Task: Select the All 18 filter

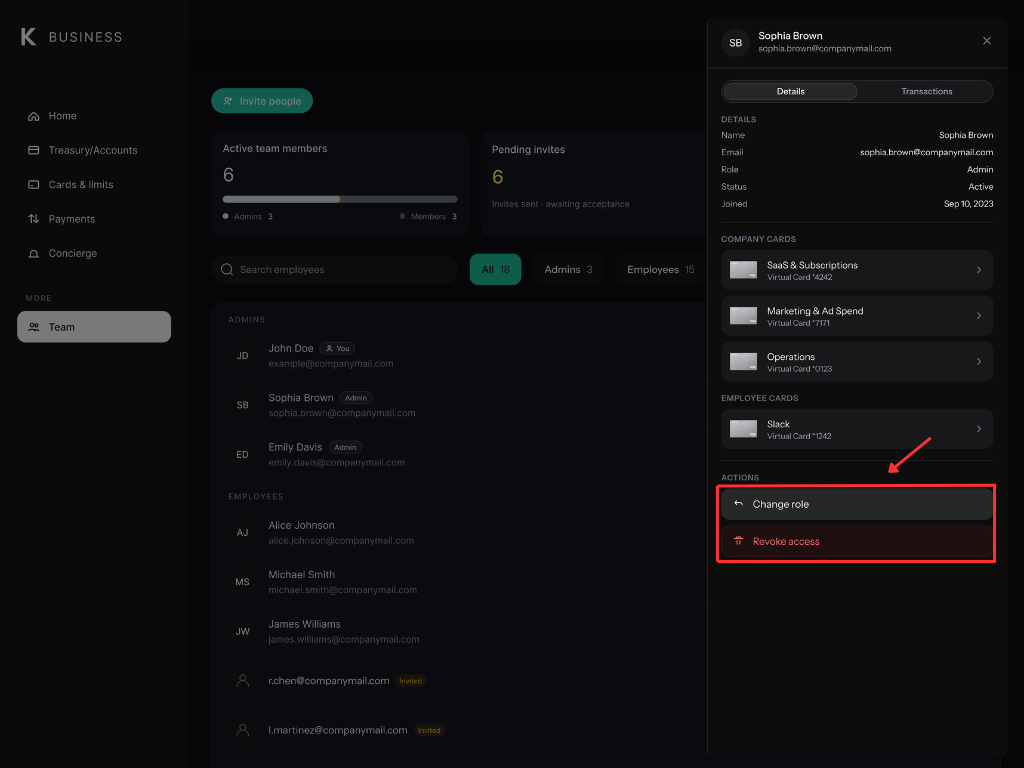Action: (496, 270)
